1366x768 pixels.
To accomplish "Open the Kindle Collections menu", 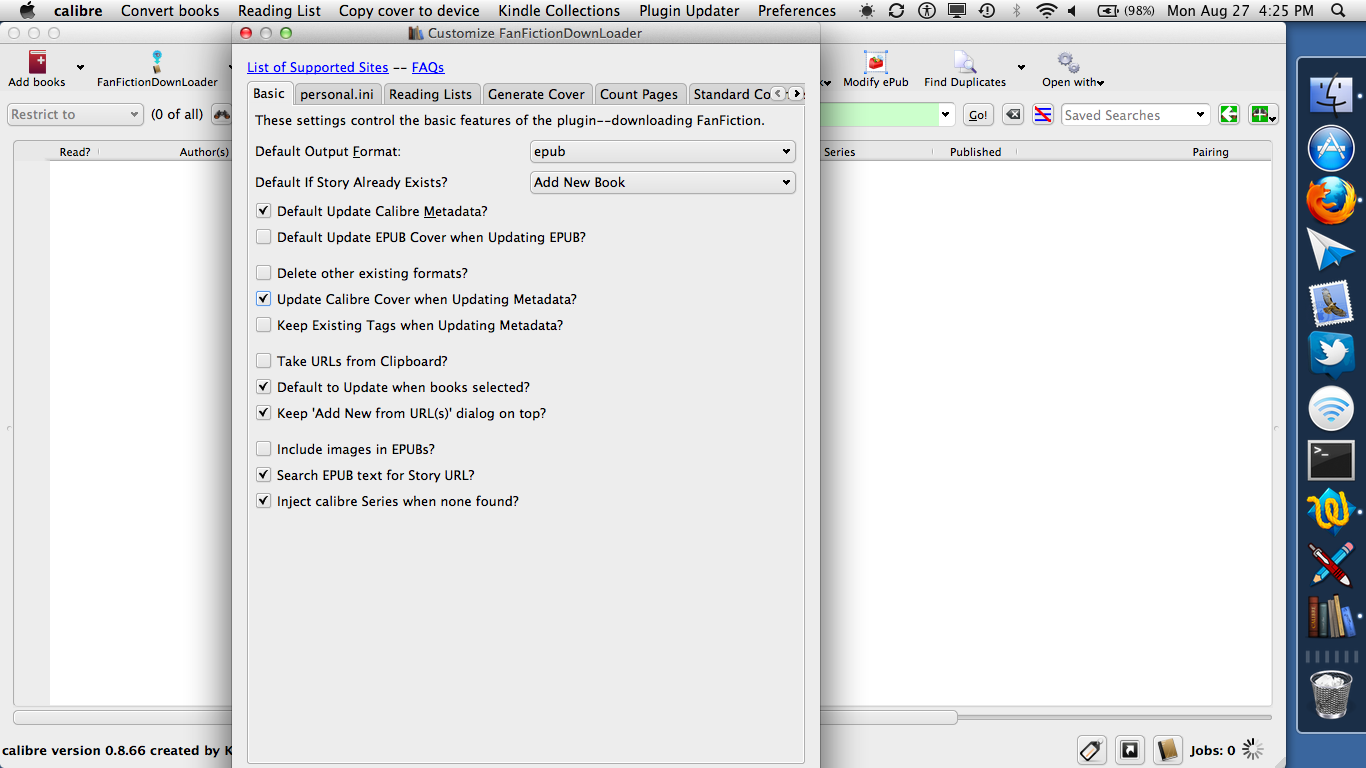I will pos(560,11).
